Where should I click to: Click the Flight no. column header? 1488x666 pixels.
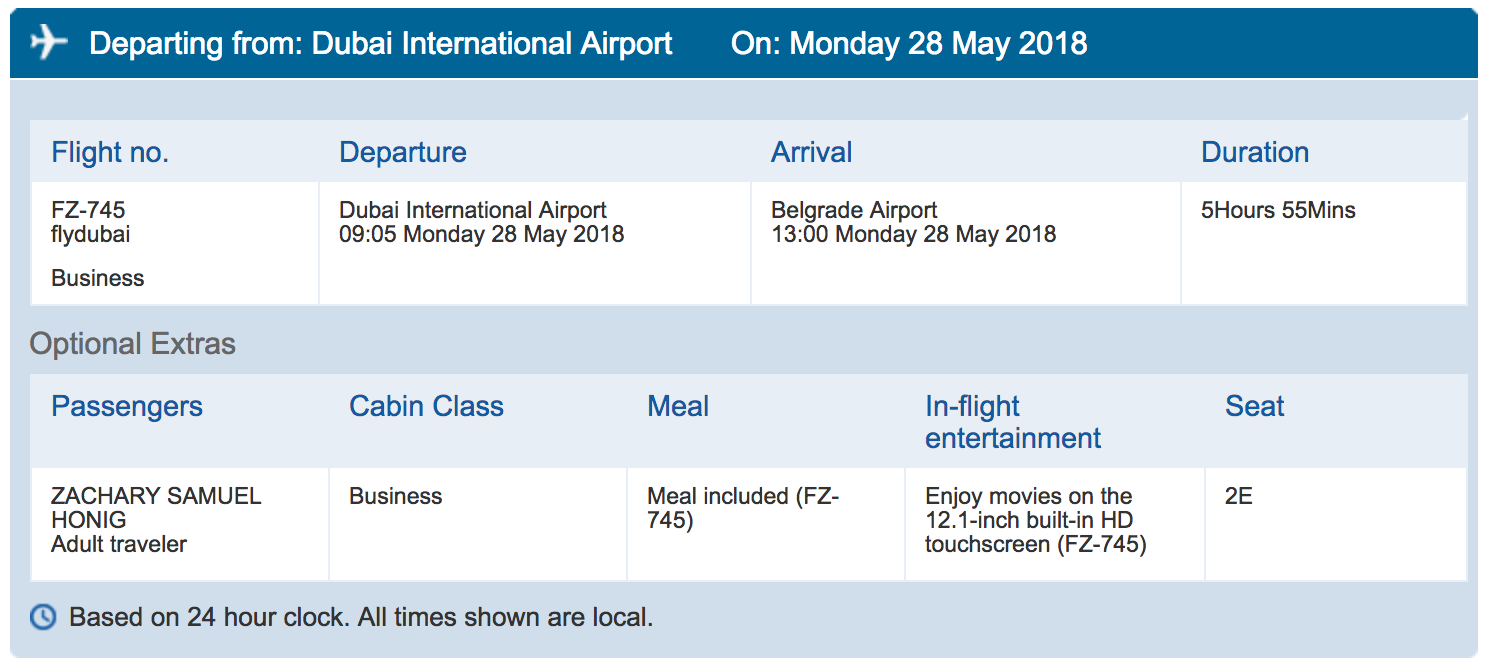[x=110, y=152]
